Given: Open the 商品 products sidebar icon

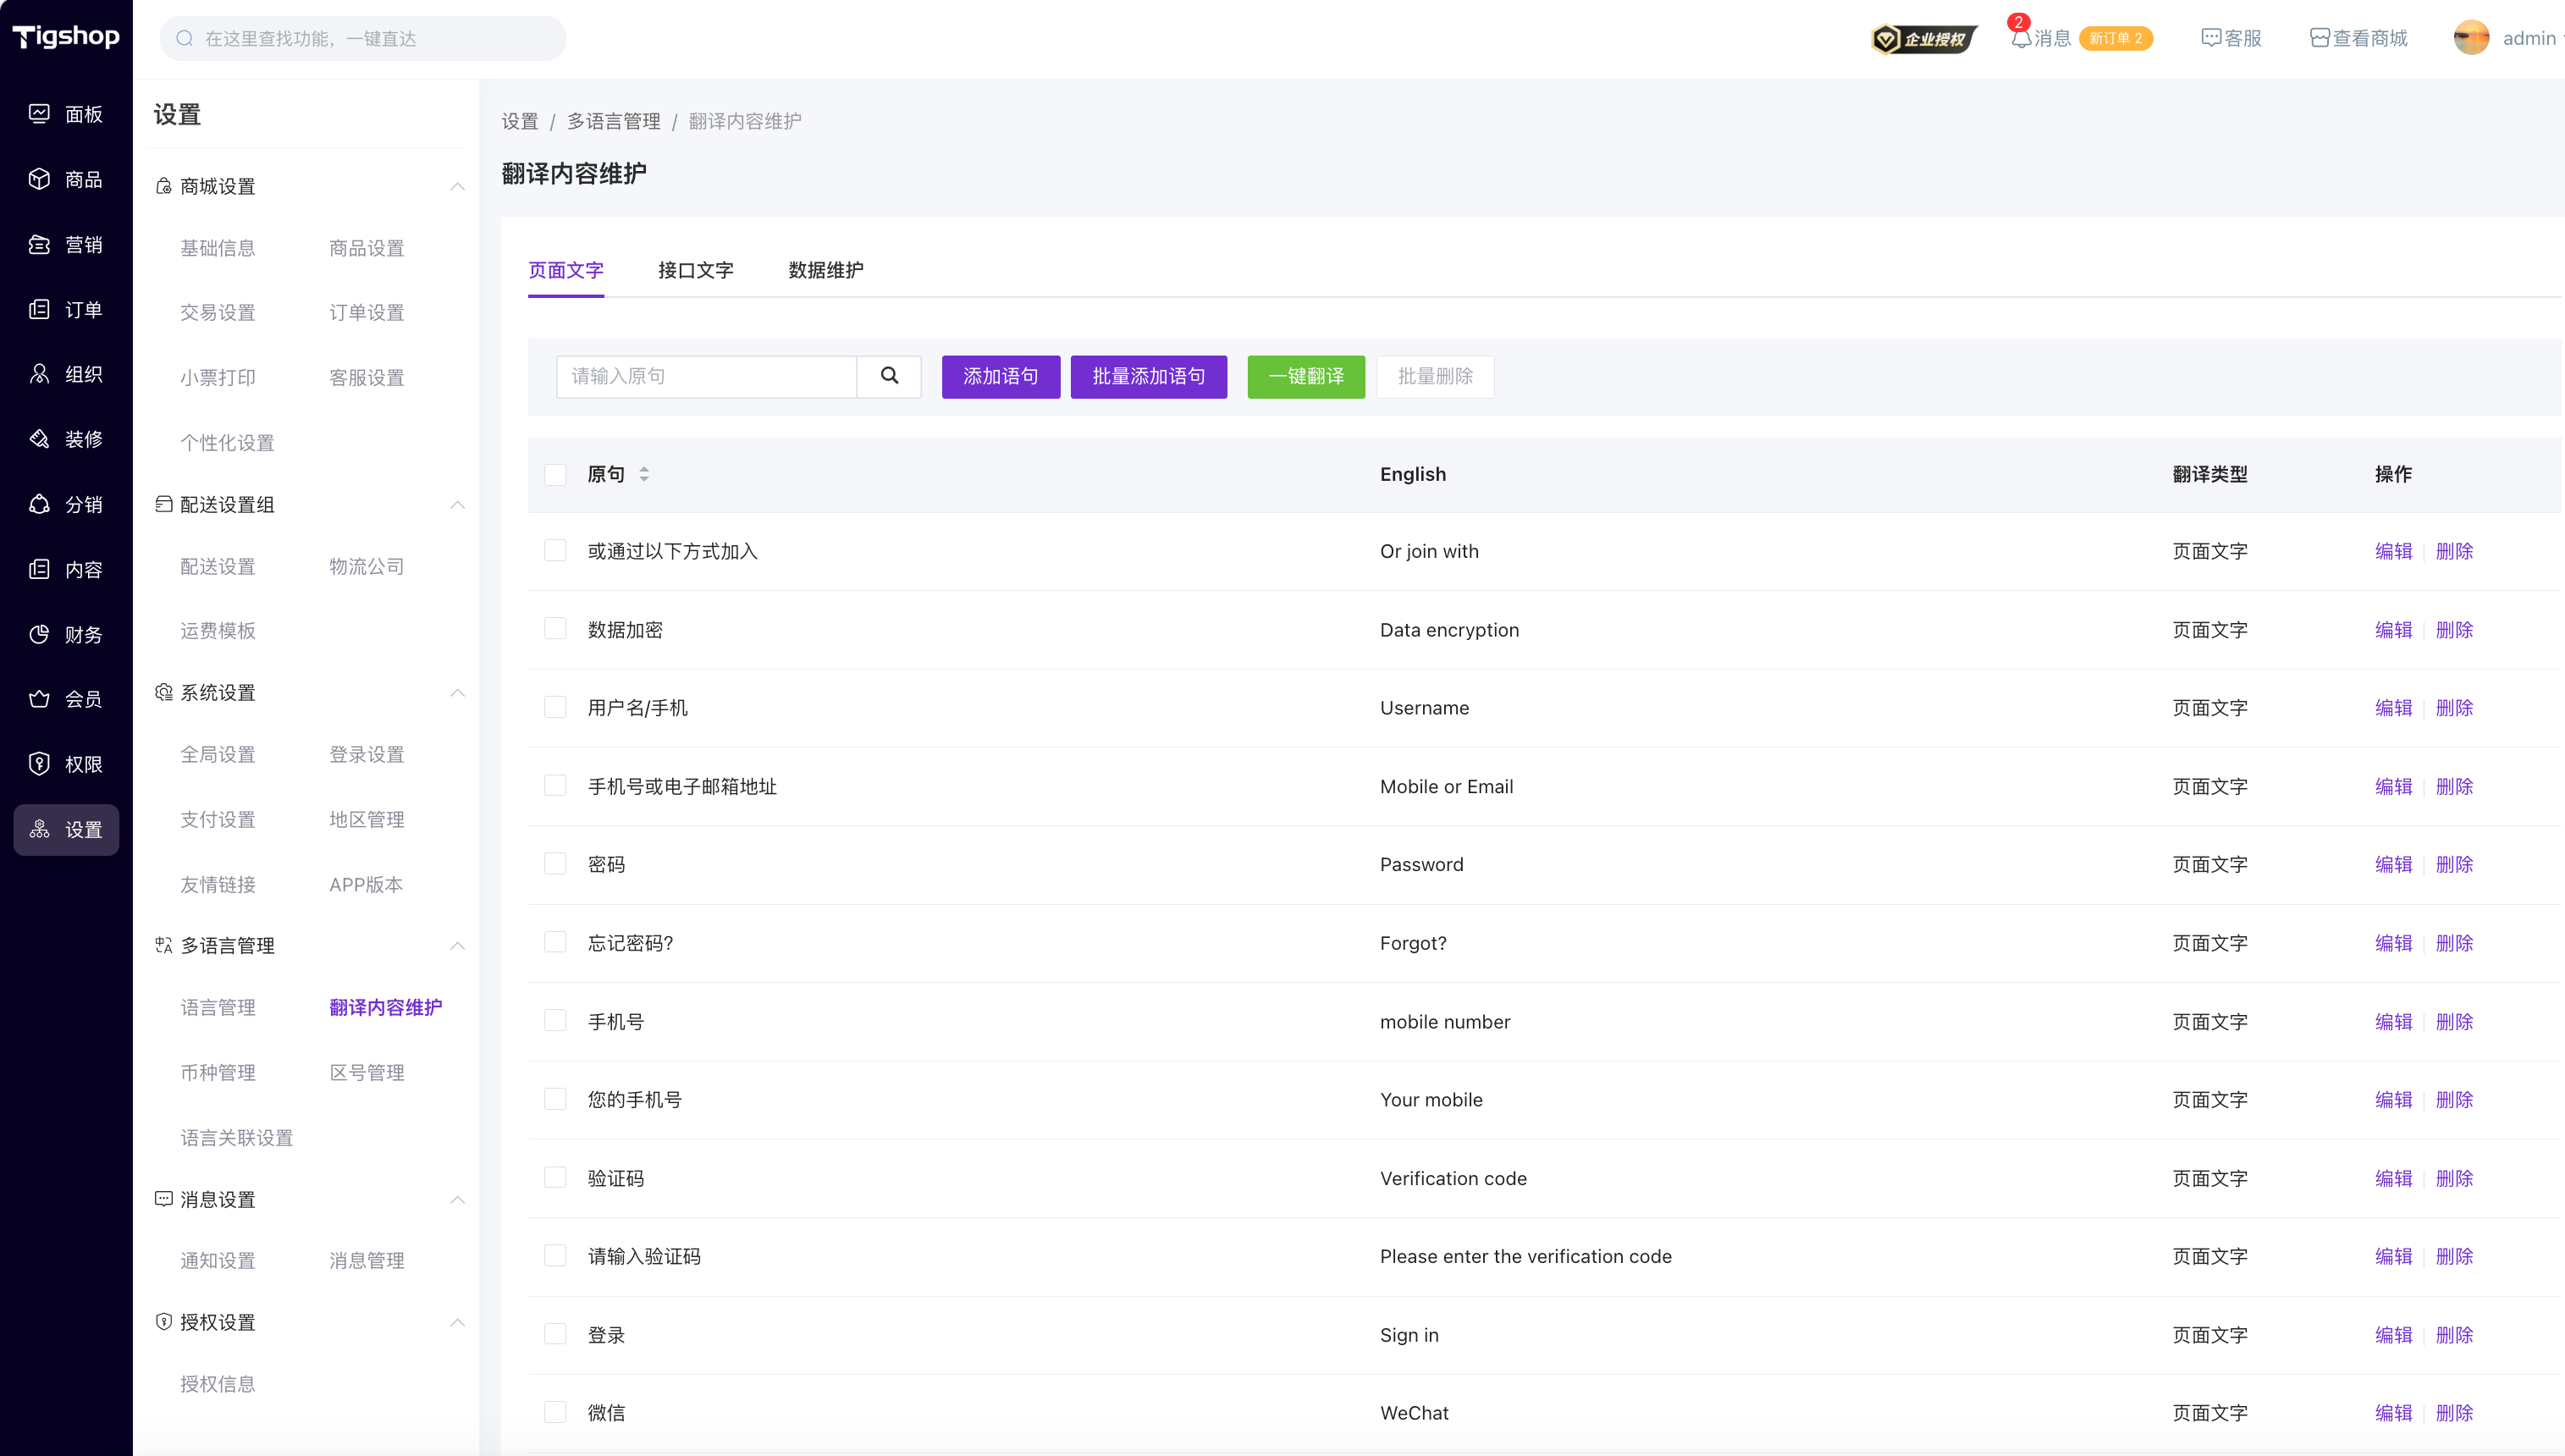Looking at the screenshot, I should tap(39, 179).
